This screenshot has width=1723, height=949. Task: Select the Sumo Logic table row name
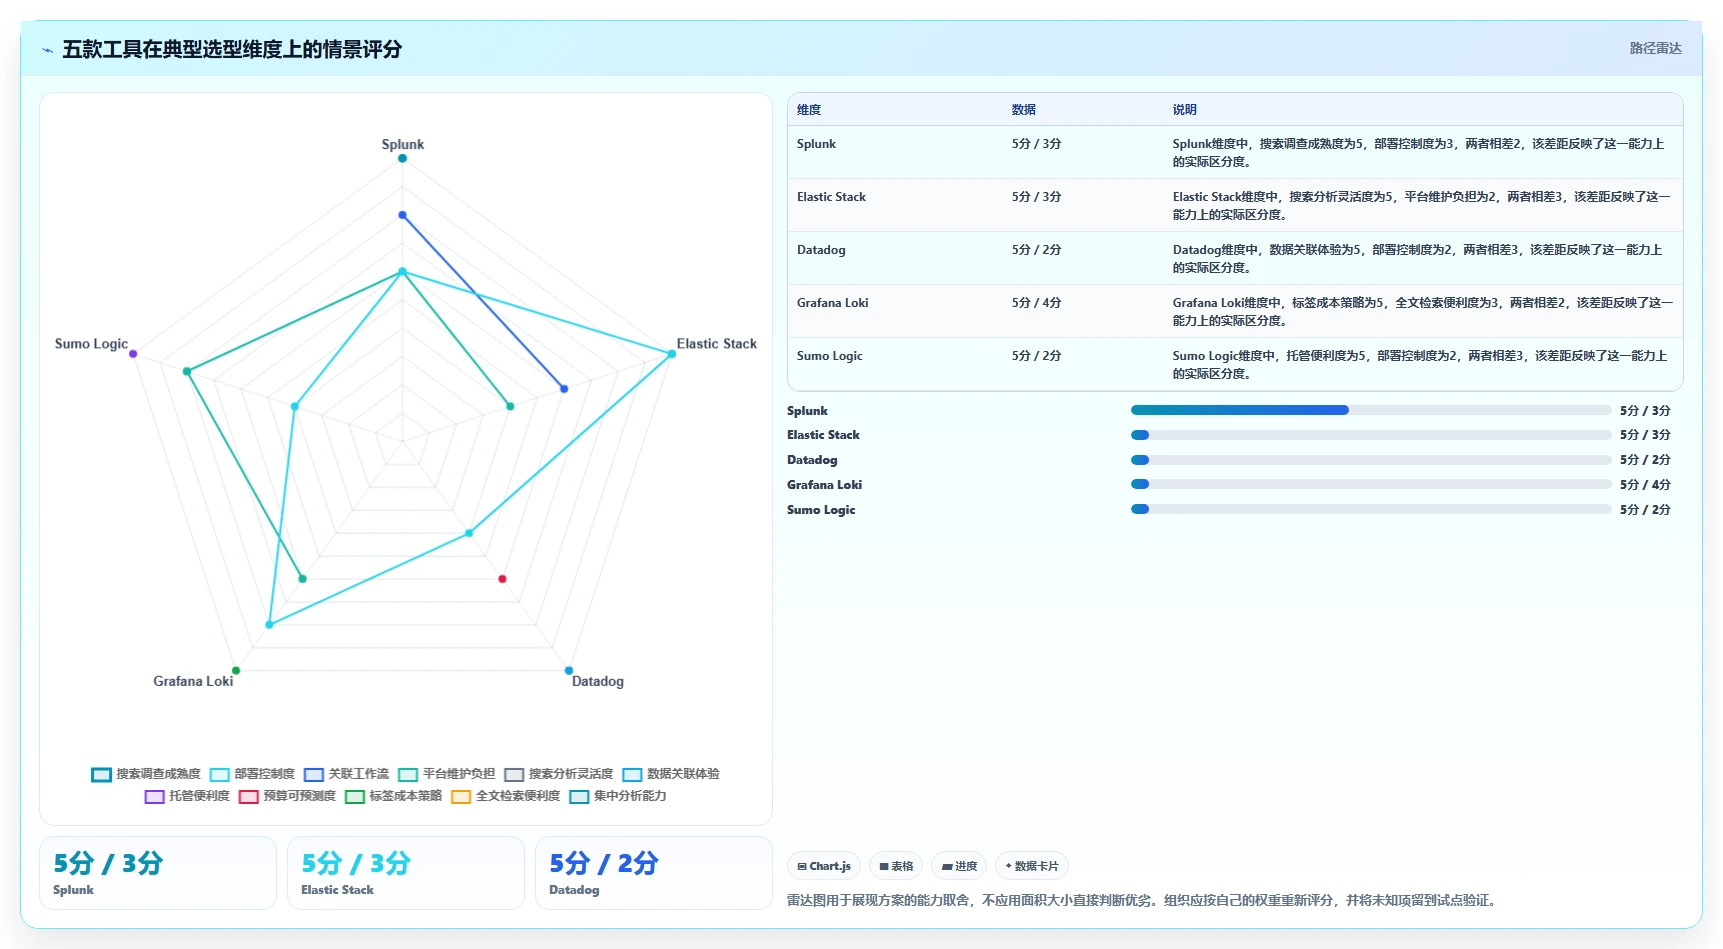(829, 356)
